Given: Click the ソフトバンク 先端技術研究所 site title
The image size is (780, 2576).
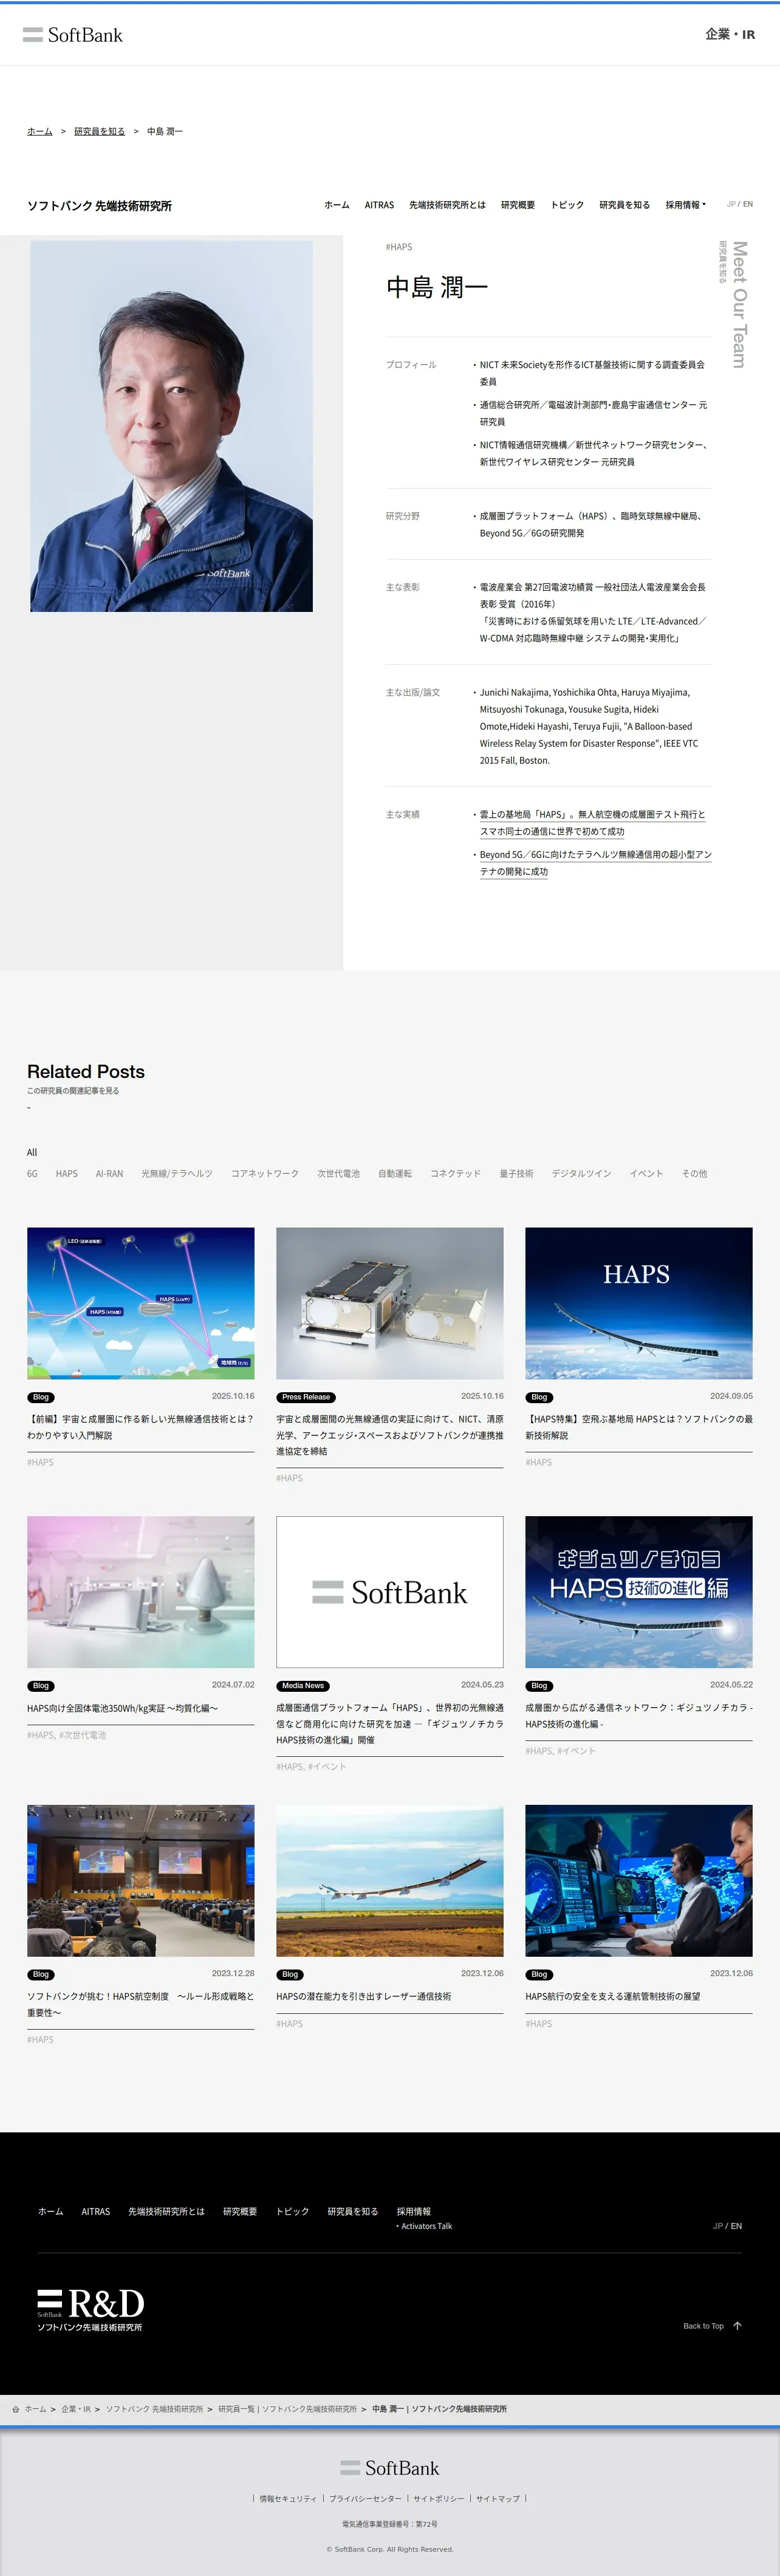Looking at the screenshot, I should click(x=99, y=206).
